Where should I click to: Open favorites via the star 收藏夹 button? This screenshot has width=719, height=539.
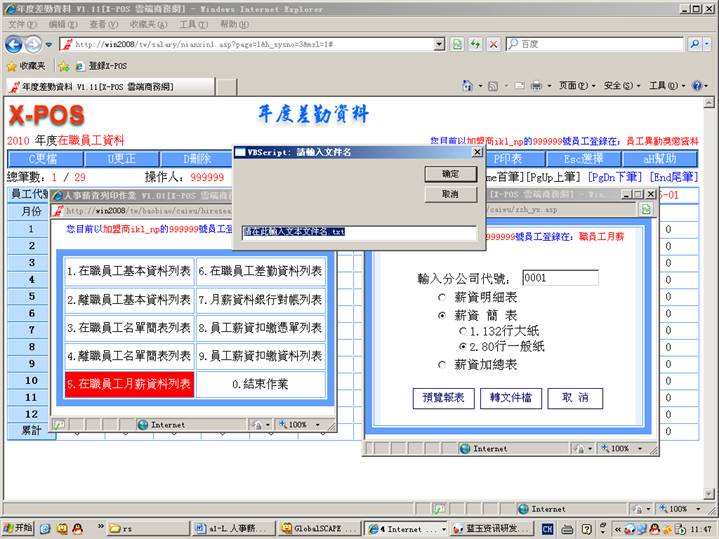click(25, 66)
